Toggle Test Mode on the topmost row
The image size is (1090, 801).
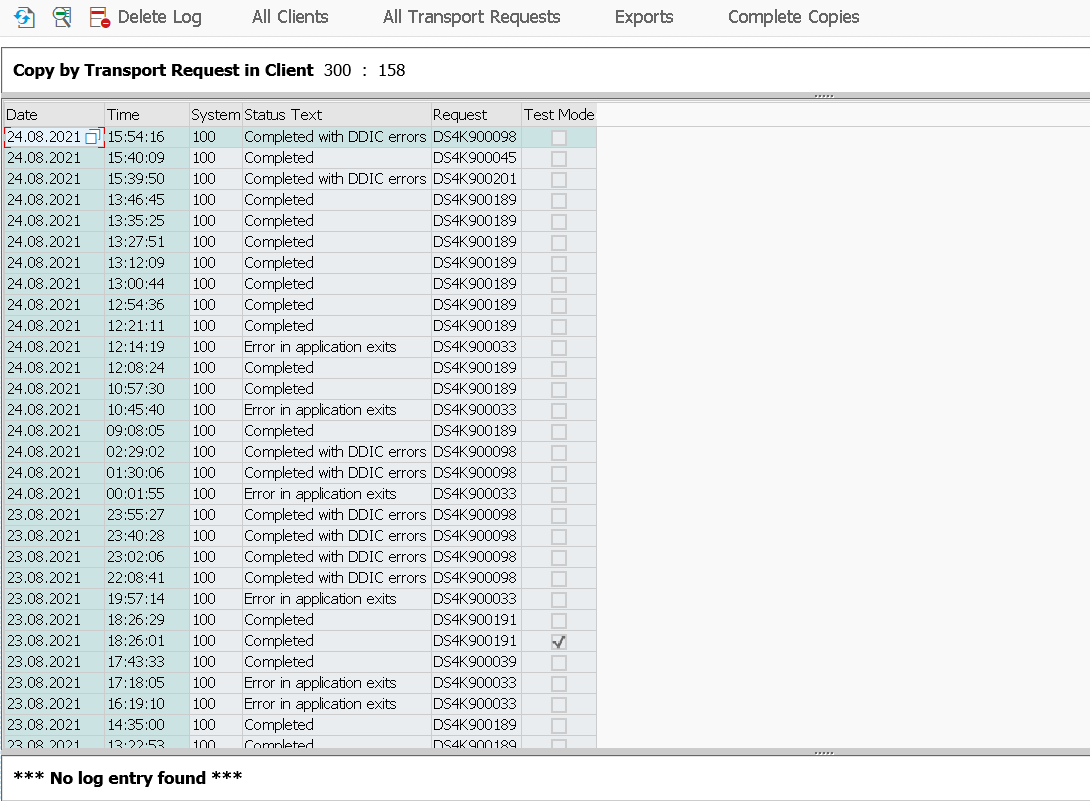click(x=557, y=136)
